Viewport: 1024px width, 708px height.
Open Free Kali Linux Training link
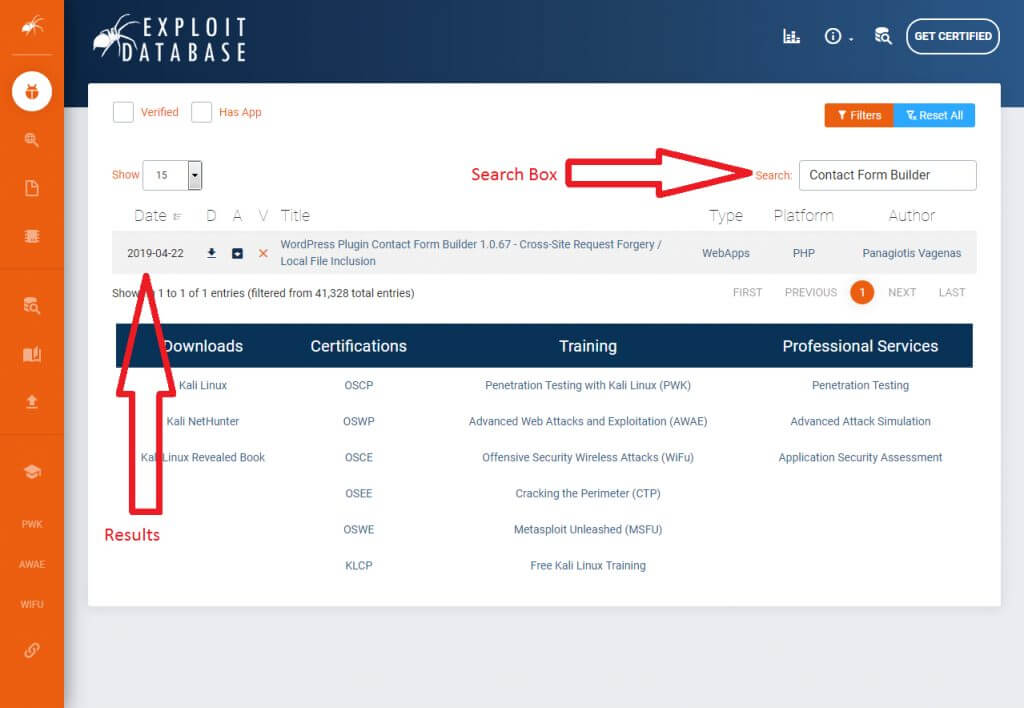(x=588, y=566)
